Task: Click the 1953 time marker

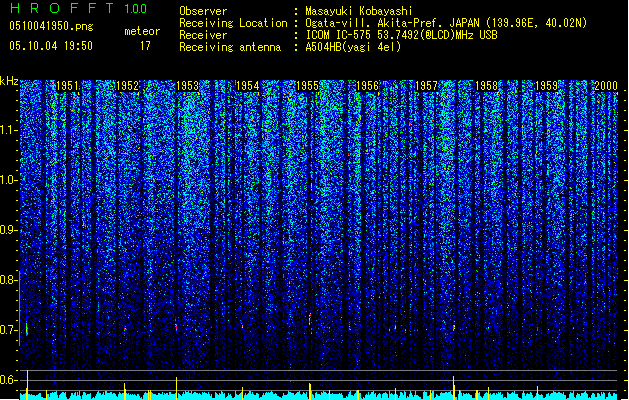Action: coord(187,86)
